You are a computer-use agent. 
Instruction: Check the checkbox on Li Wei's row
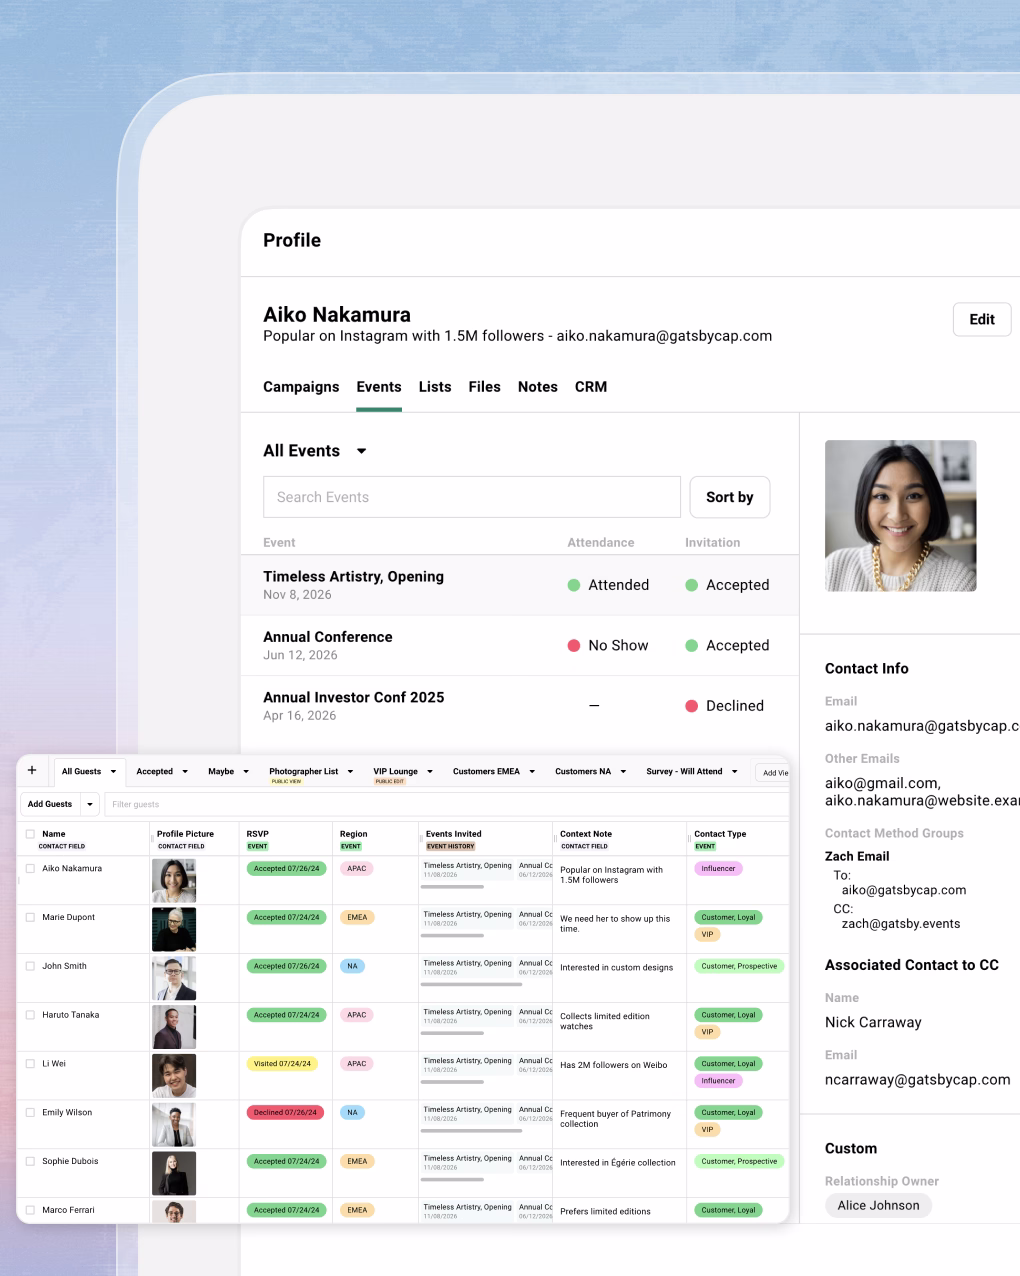(29, 1064)
